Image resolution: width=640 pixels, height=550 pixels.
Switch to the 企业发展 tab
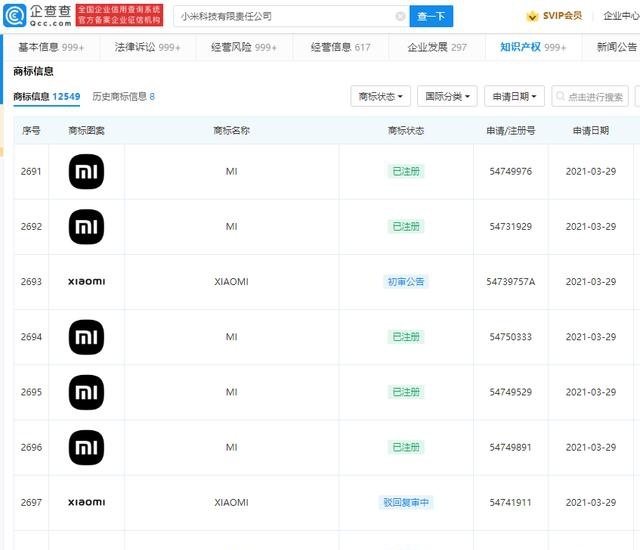(x=437, y=47)
